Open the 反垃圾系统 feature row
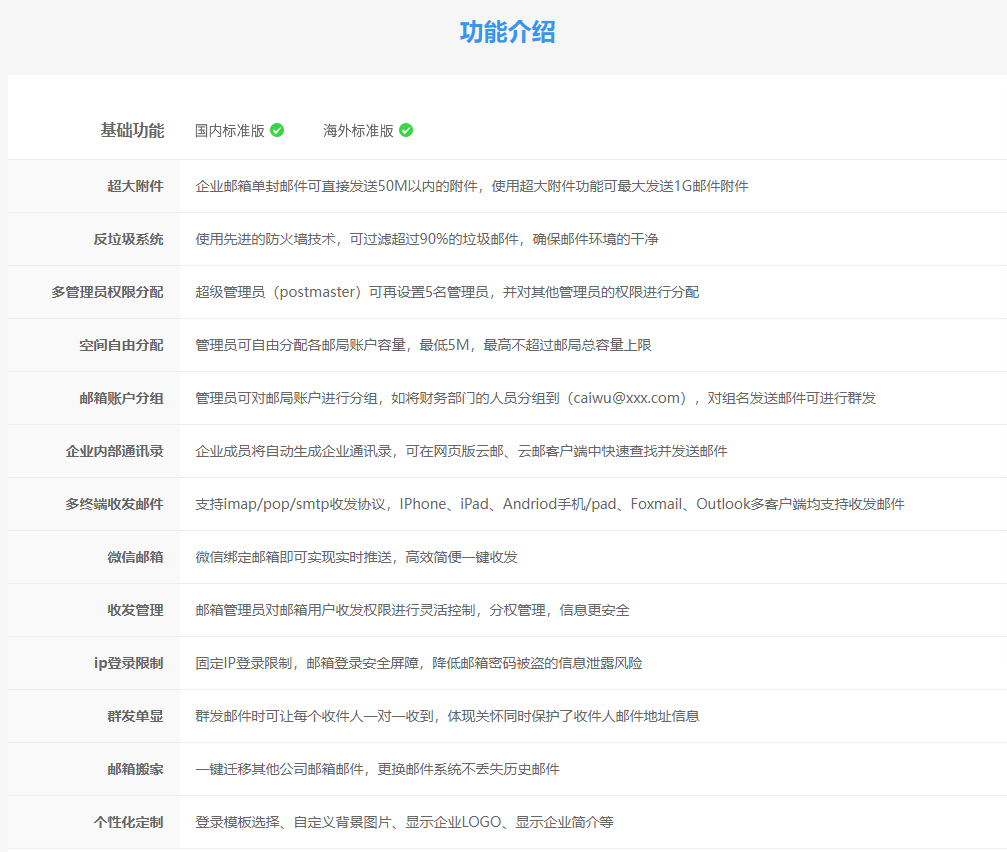 pyautogui.click(x=131, y=239)
